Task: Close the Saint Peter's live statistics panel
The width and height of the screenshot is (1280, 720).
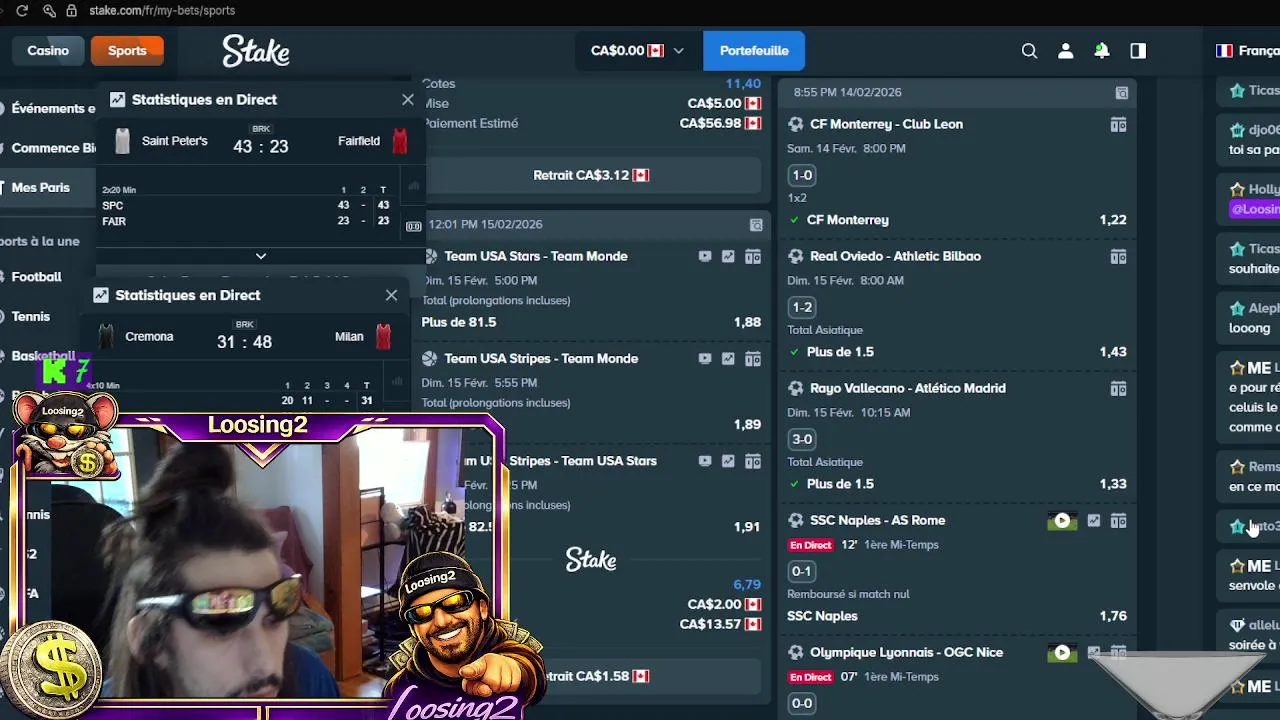Action: [407, 99]
